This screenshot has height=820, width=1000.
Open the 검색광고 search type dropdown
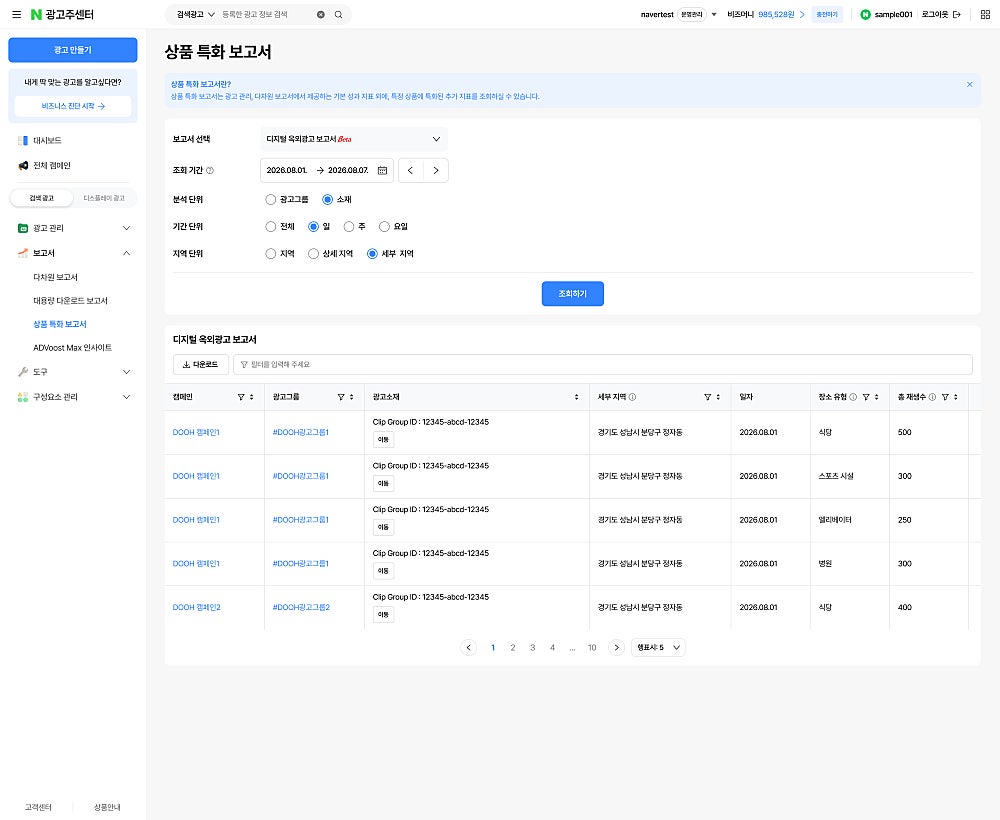196,14
